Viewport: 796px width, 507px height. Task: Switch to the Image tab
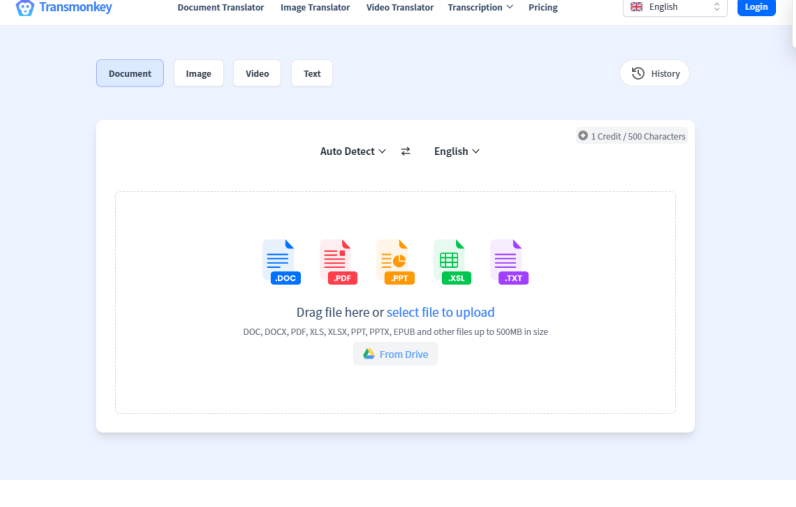(x=198, y=74)
